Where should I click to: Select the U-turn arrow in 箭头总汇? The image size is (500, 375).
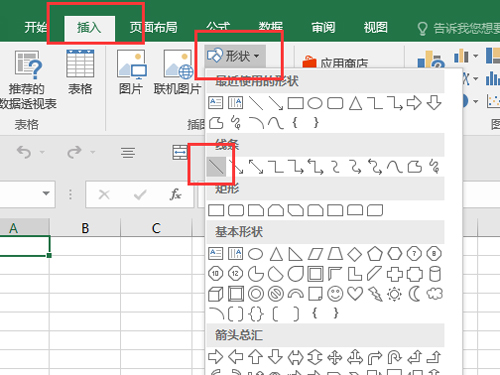(395, 357)
